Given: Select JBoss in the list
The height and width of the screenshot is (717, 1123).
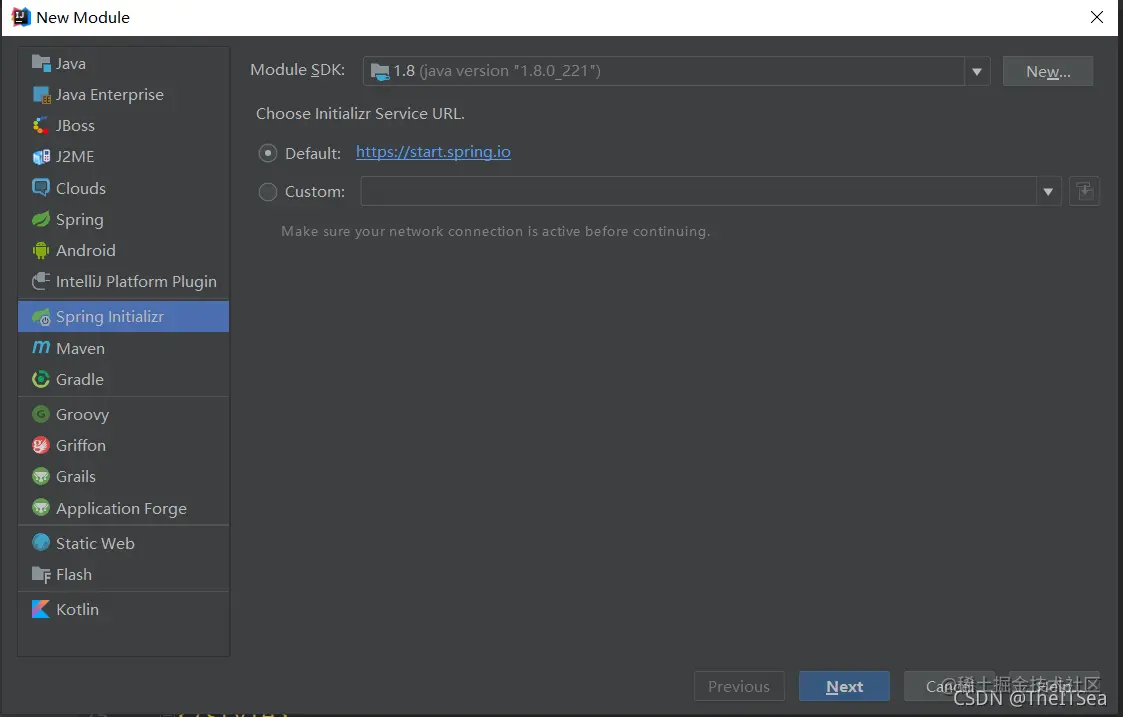Looking at the screenshot, I should (x=123, y=125).
